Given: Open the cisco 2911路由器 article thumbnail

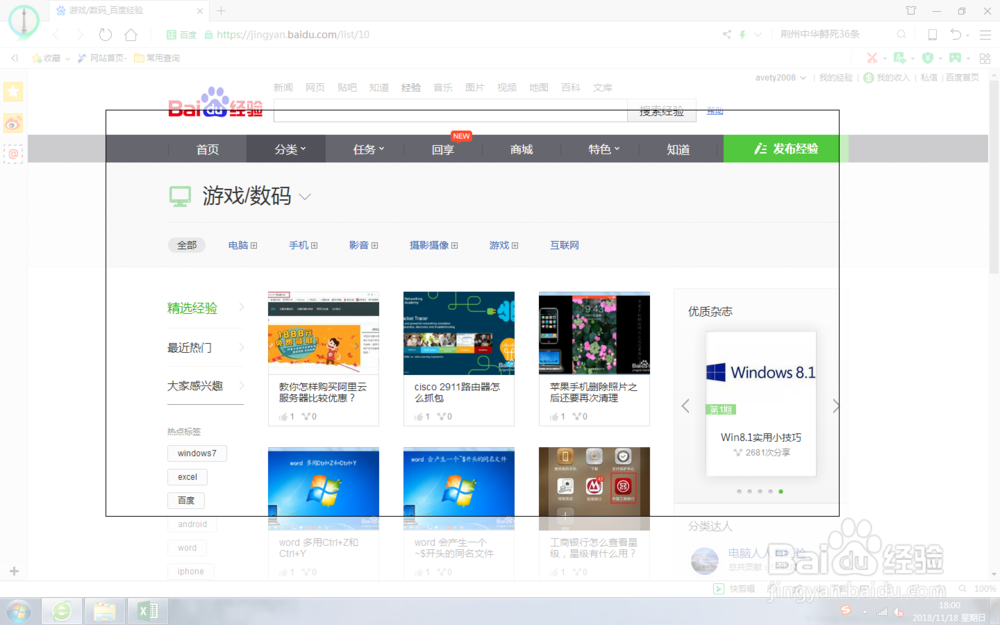Looking at the screenshot, I should point(459,333).
